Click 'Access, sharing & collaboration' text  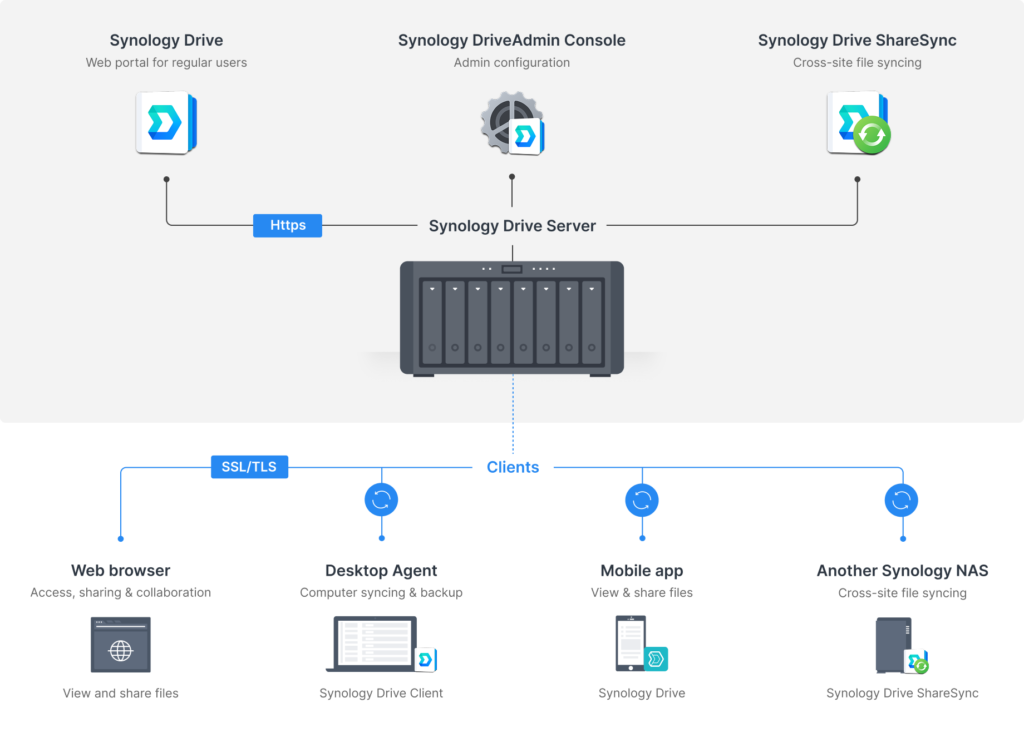(x=121, y=593)
